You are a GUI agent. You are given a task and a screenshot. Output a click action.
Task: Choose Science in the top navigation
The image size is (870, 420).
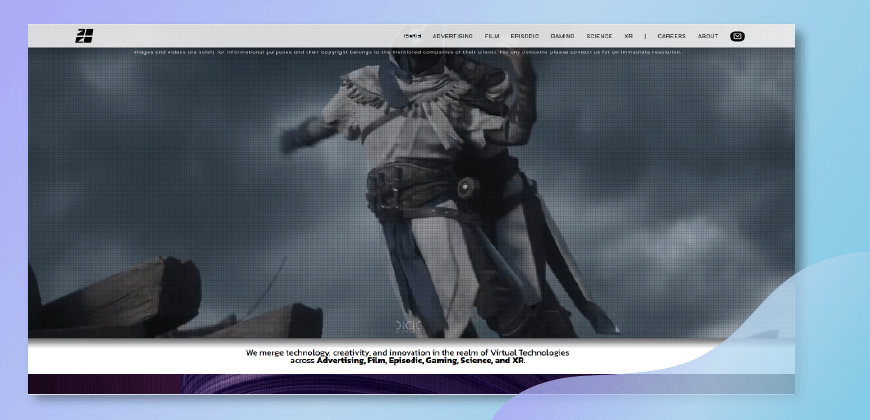click(x=599, y=36)
